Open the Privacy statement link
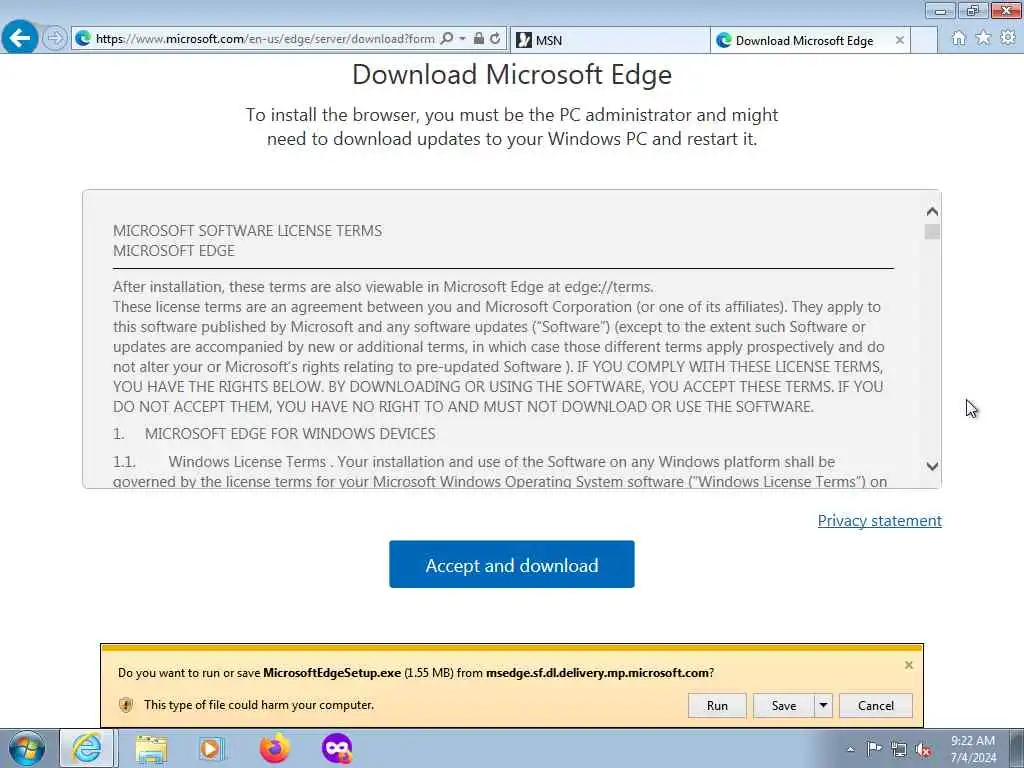Image resolution: width=1024 pixels, height=768 pixels. click(879, 520)
